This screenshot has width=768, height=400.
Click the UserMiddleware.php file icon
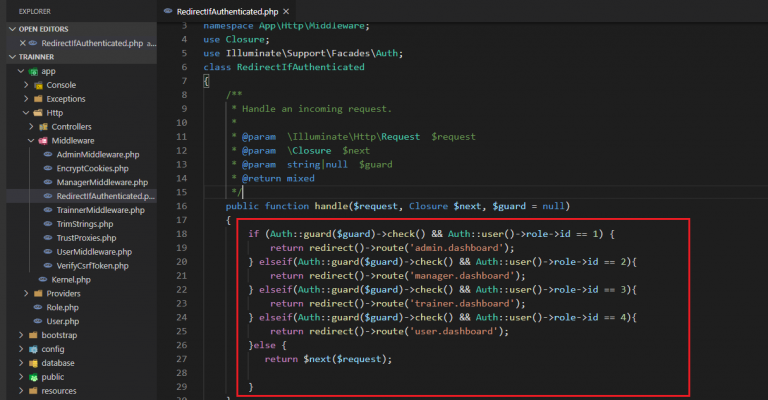tap(48, 252)
